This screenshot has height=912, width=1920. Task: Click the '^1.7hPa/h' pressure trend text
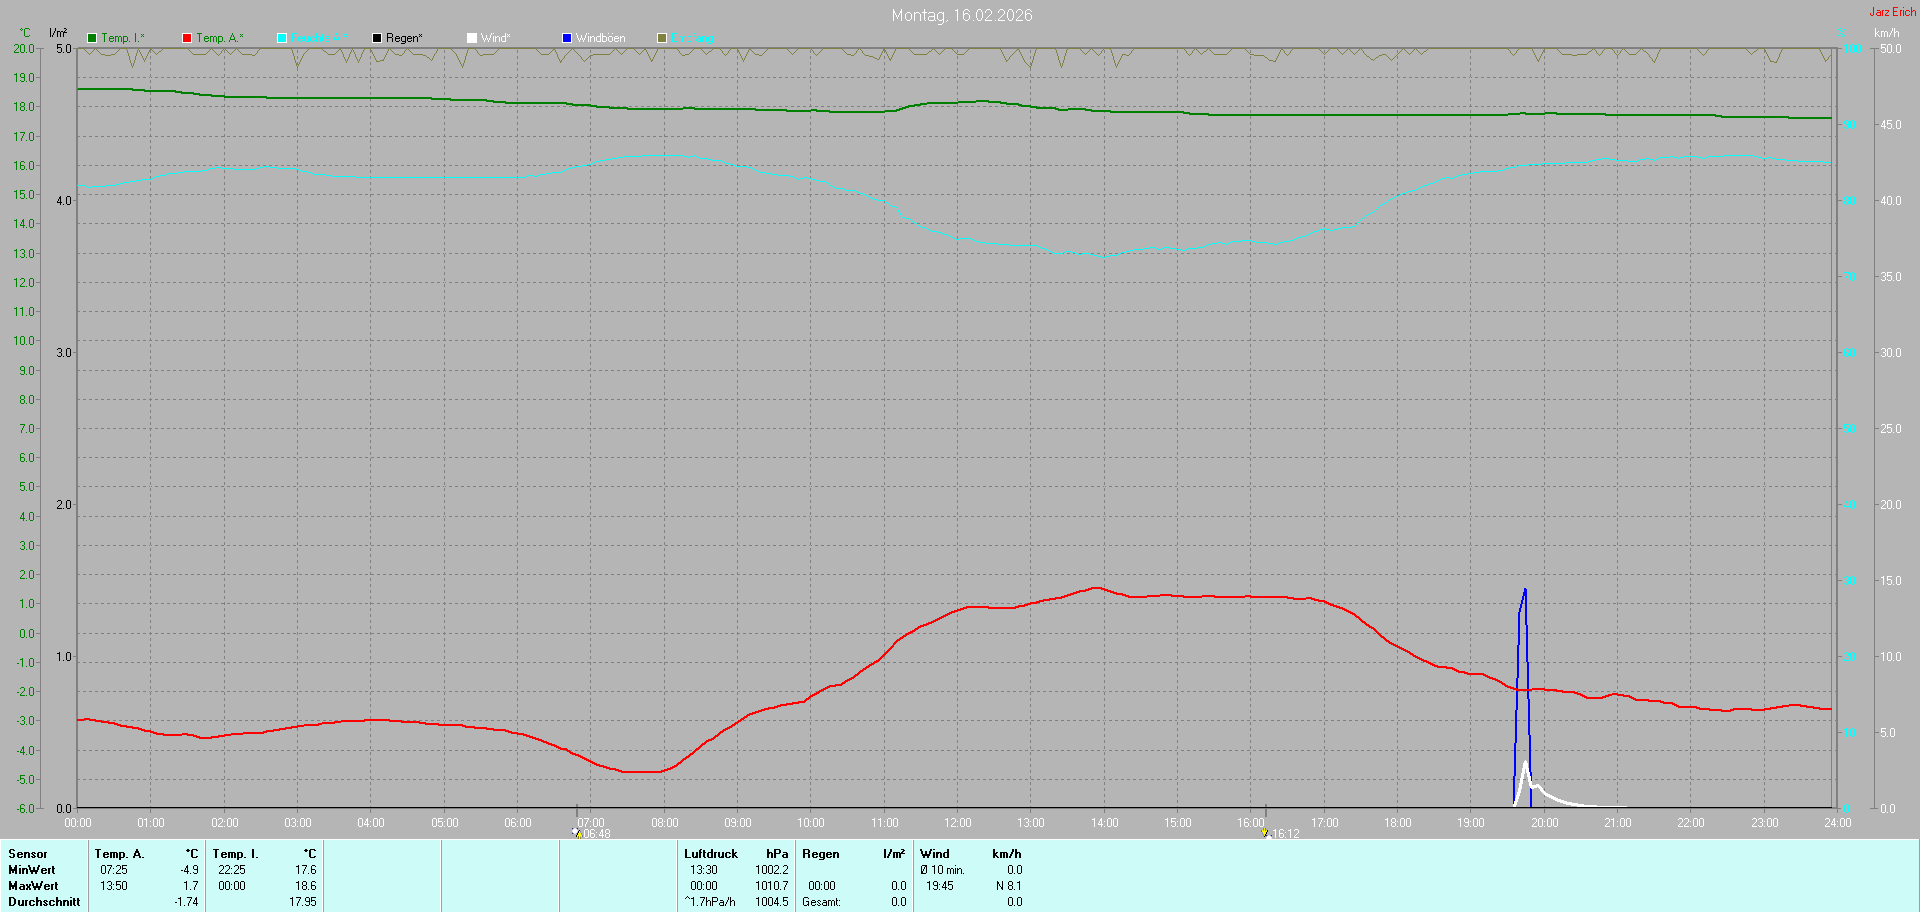coord(710,902)
